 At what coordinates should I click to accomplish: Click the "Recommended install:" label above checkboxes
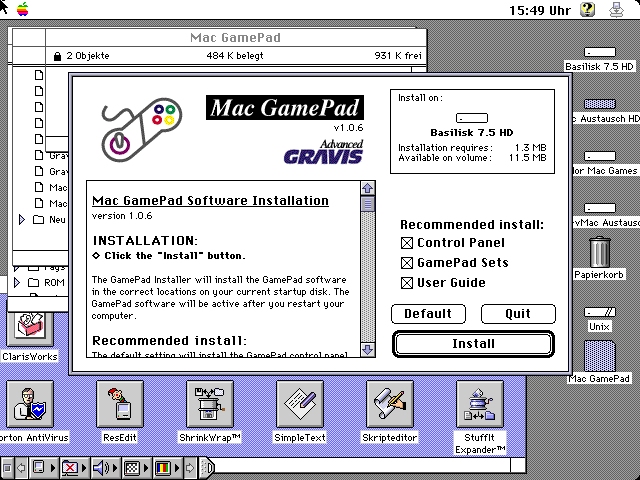coord(472,225)
